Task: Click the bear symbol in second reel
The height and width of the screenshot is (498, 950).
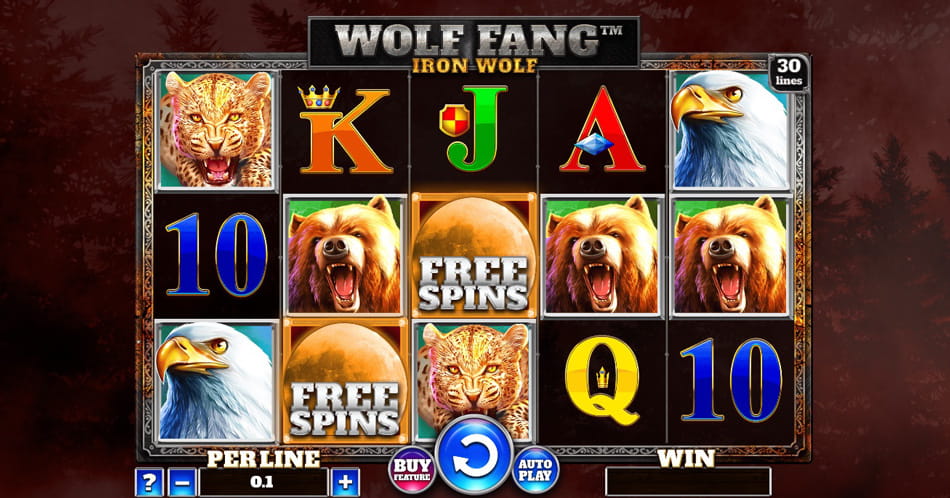Action: 344,255
